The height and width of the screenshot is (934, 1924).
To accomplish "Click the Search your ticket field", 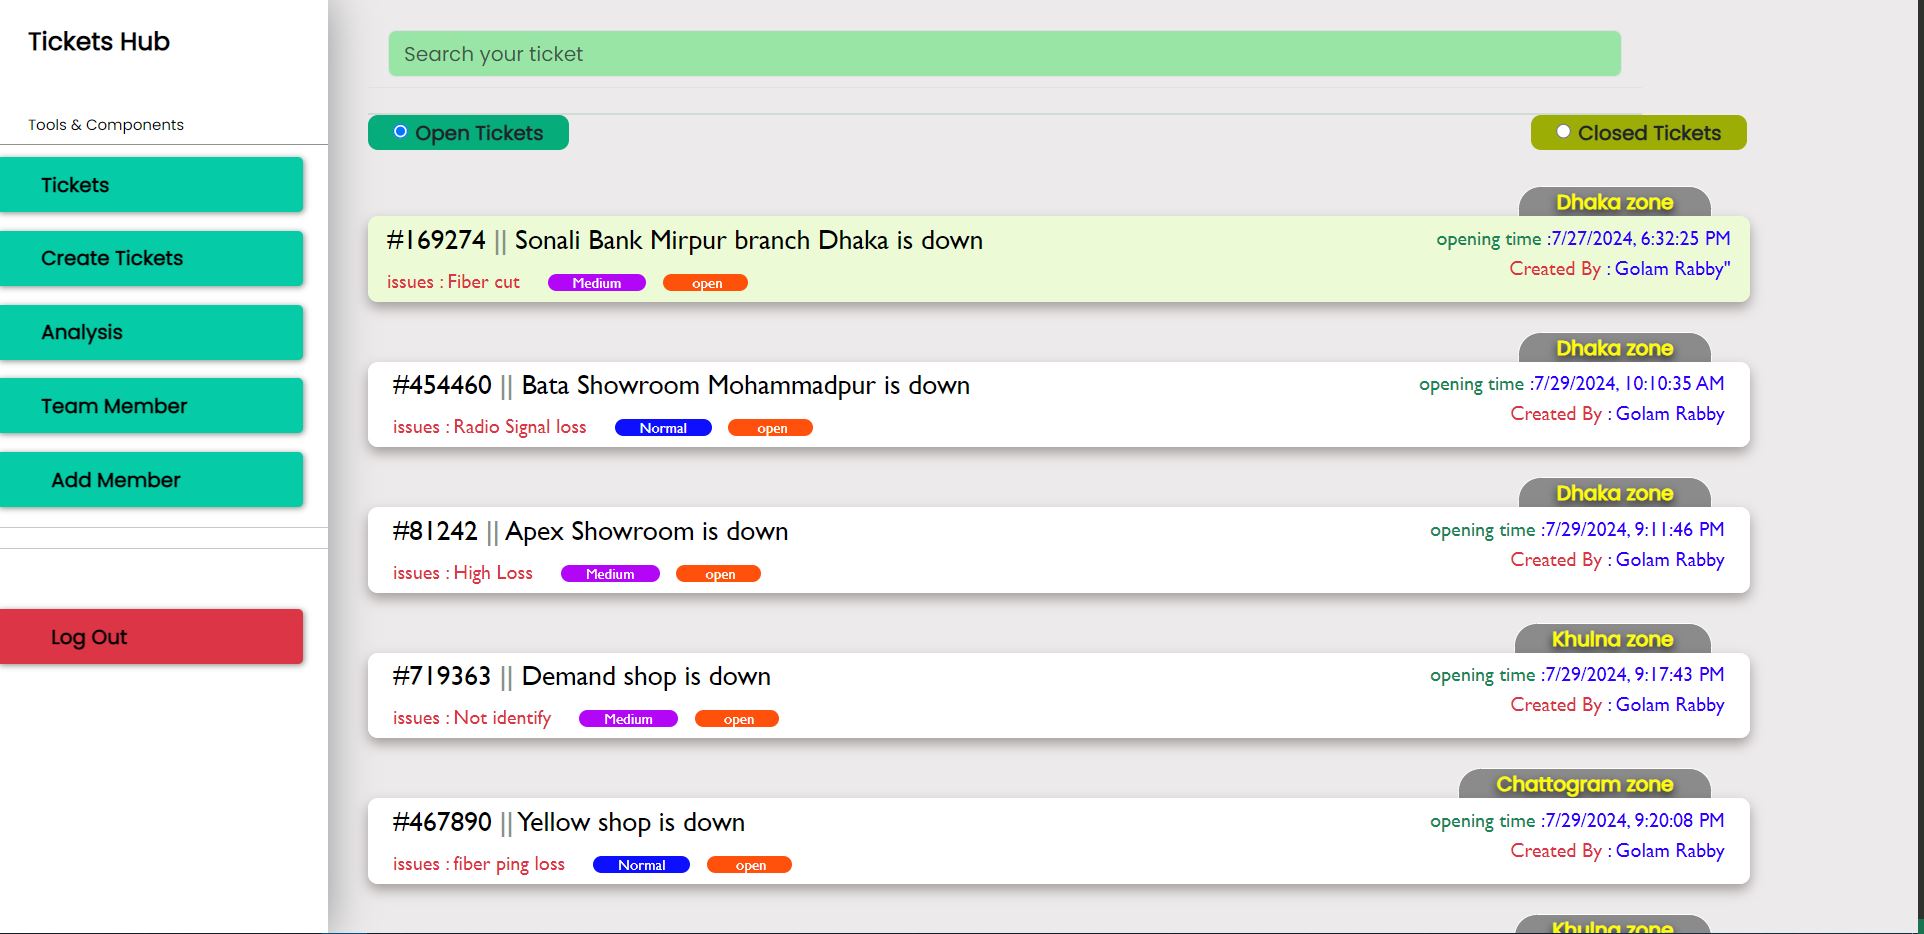I will [x=1004, y=54].
